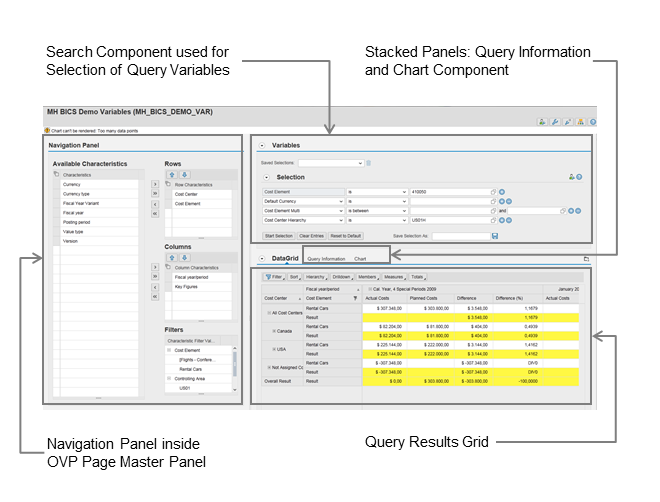Open the Saved Selections dropdown
The height and width of the screenshot is (502, 660).
point(360,163)
